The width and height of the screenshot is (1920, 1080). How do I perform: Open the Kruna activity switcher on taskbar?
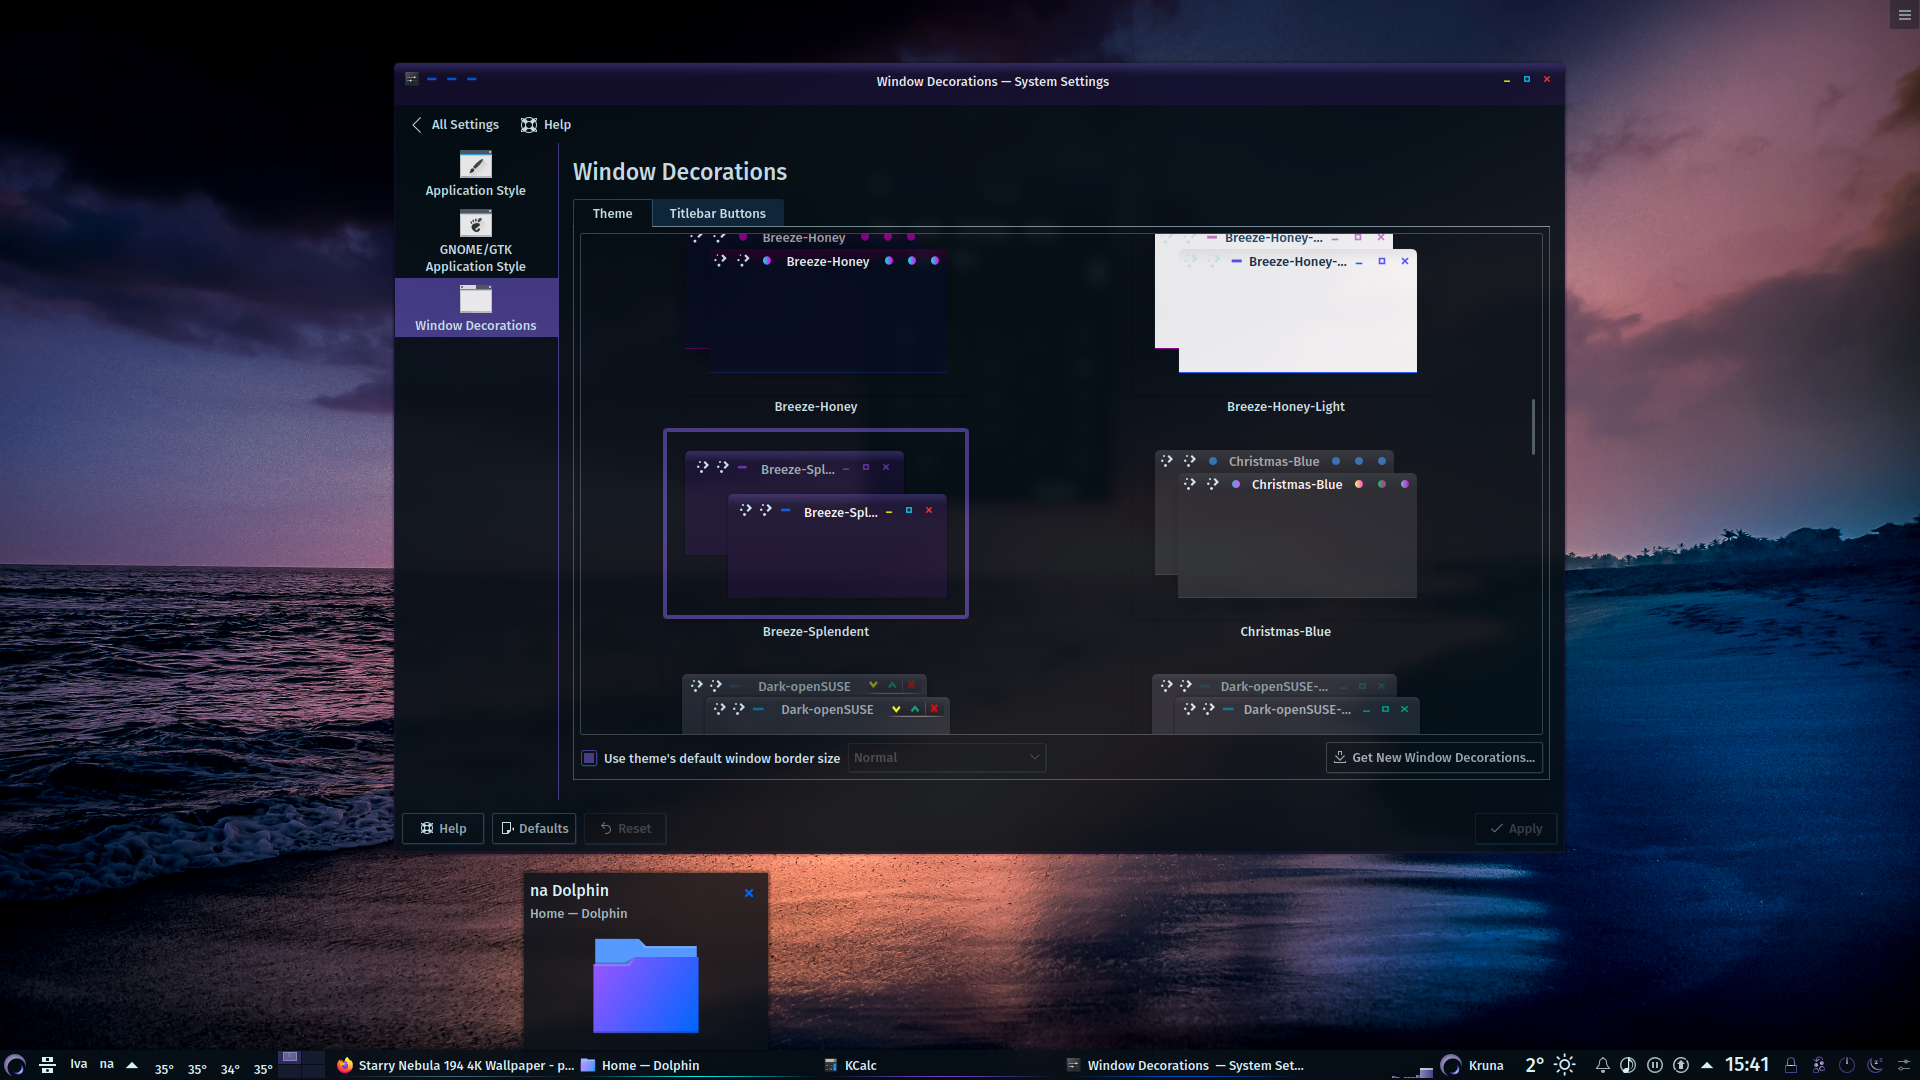[x=1471, y=1065]
